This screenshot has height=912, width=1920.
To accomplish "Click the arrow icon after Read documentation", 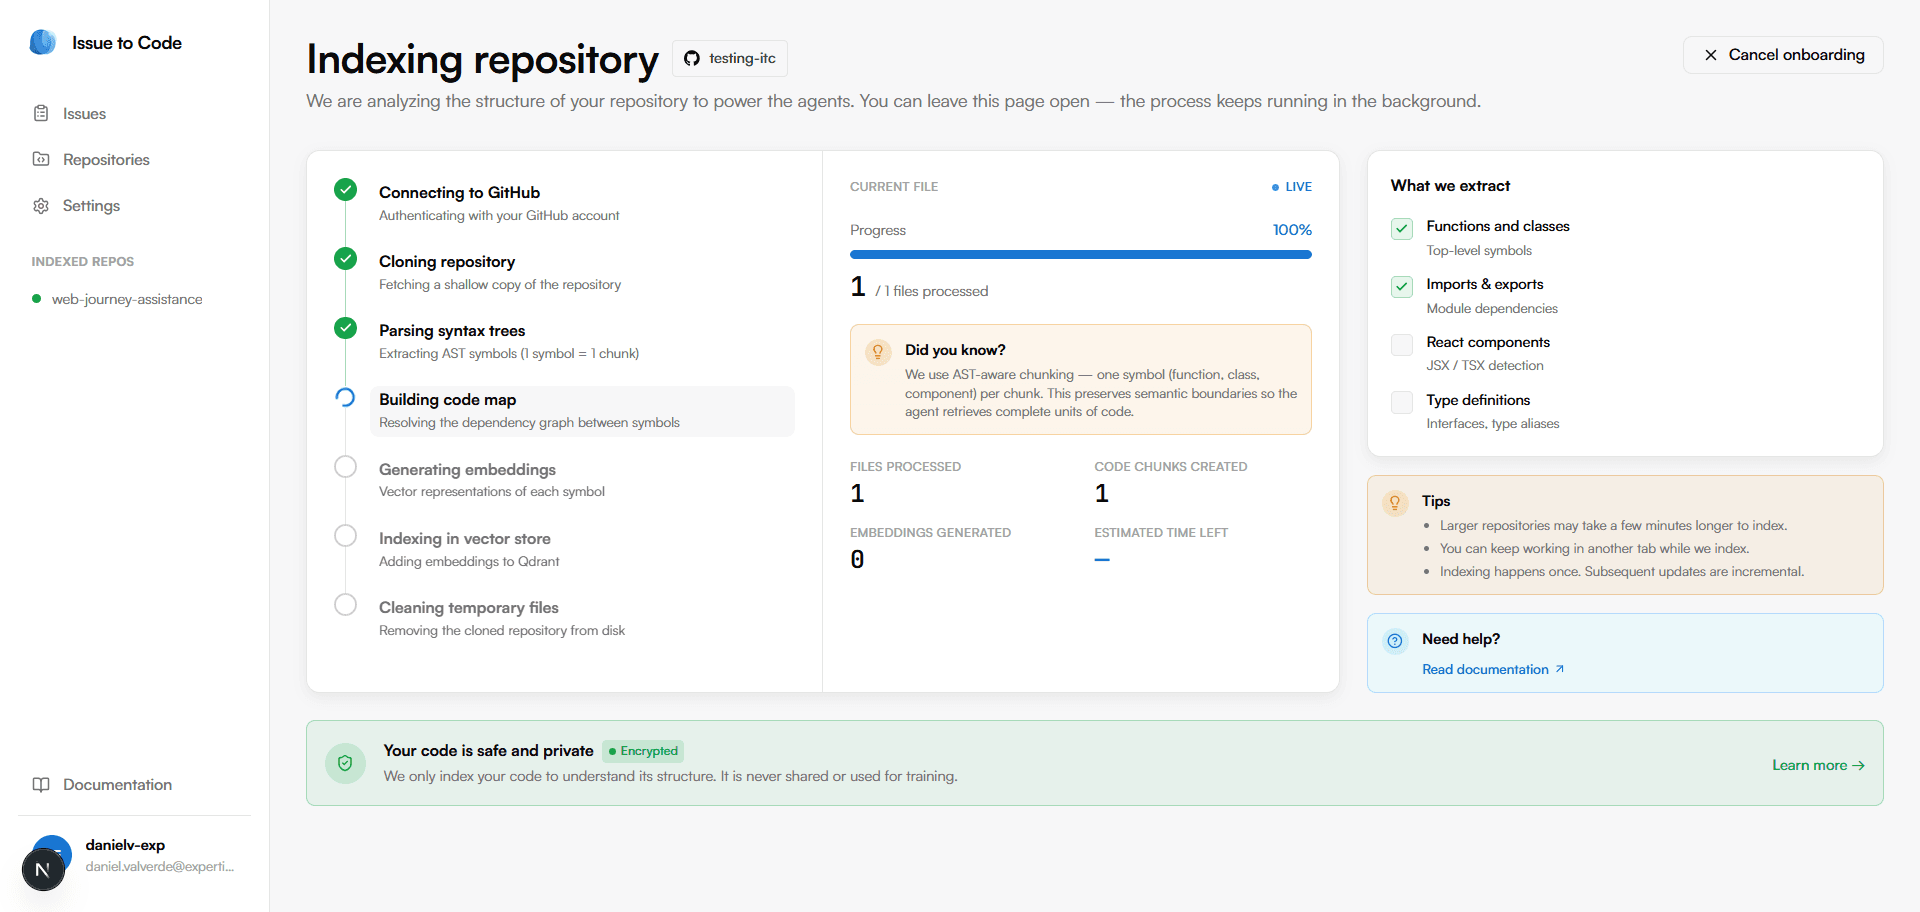I will tap(1559, 669).
